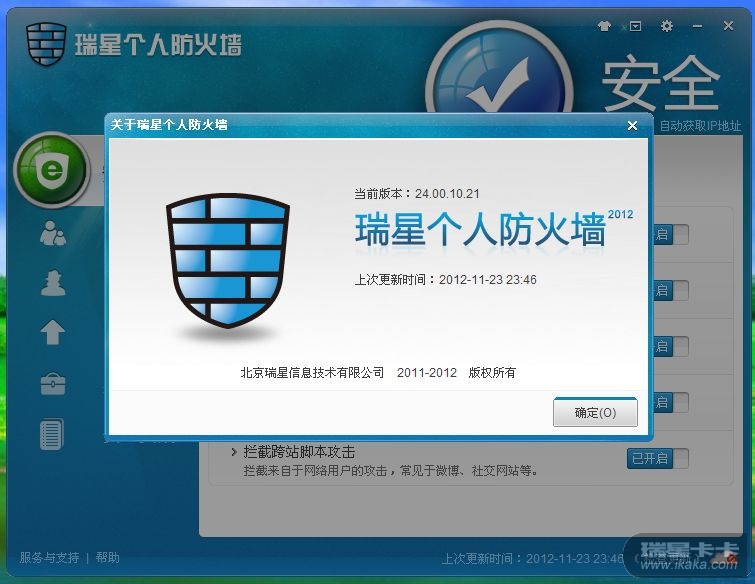Open the log document sidebar icon
Viewport: 755px width, 584px height.
(52, 434)
